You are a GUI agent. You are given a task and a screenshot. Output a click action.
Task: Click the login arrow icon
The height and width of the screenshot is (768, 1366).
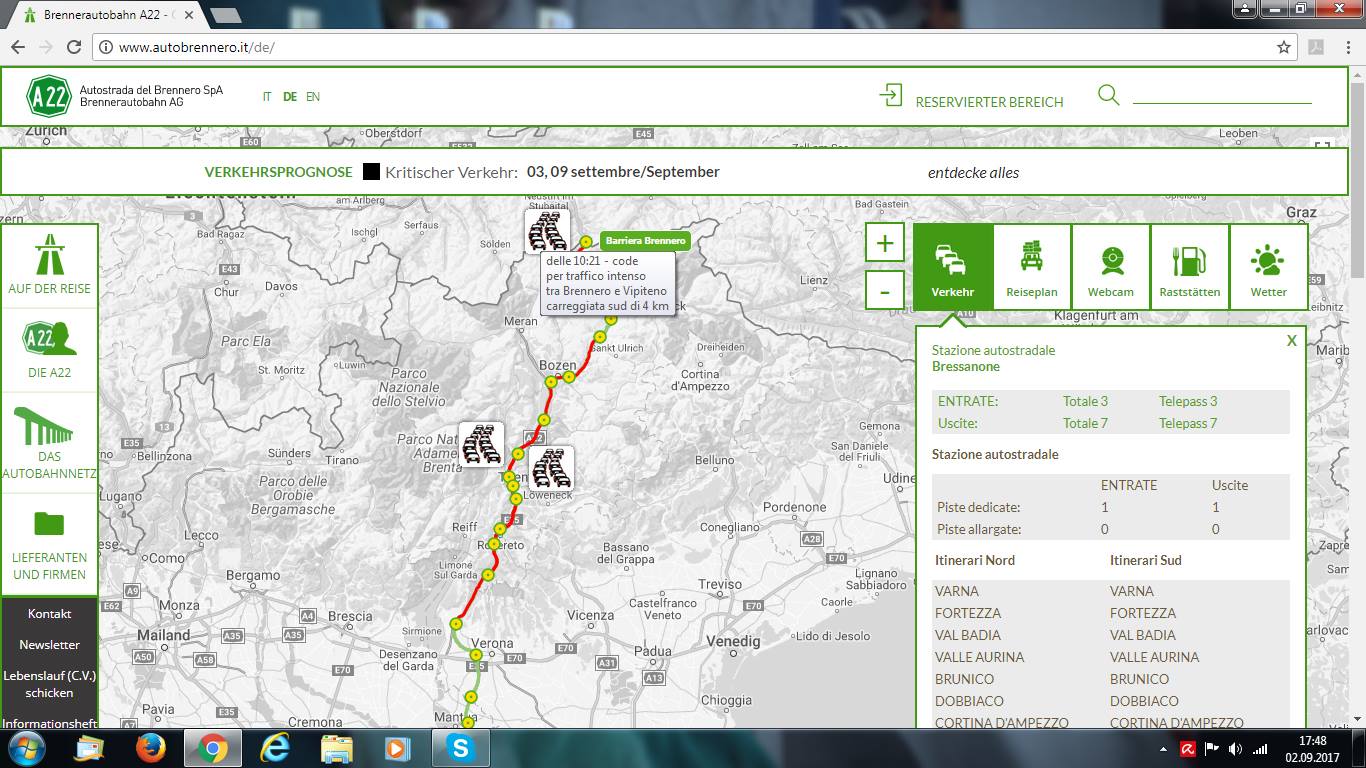click(x=890, y=95)
